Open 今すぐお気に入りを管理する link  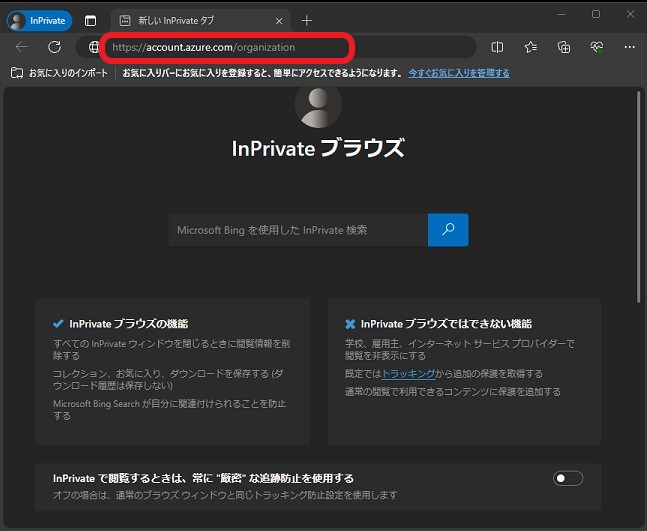point(459,73)
